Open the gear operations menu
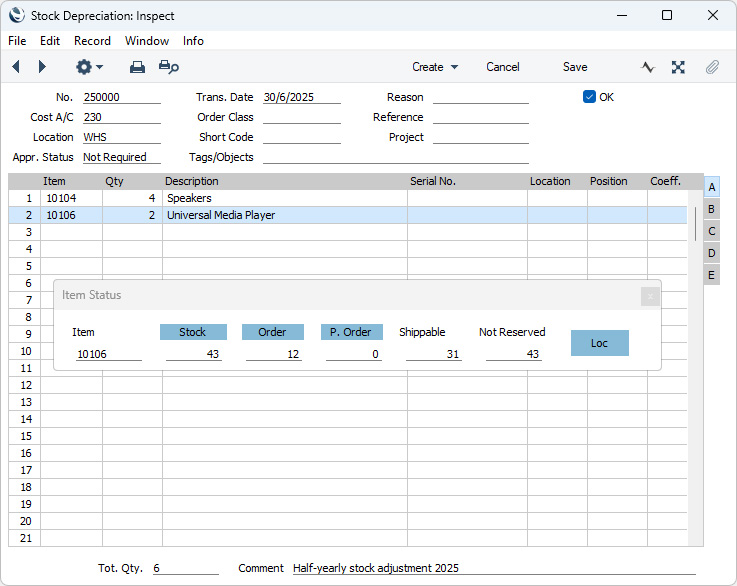The image size is (737, 586). coord(89,67)
